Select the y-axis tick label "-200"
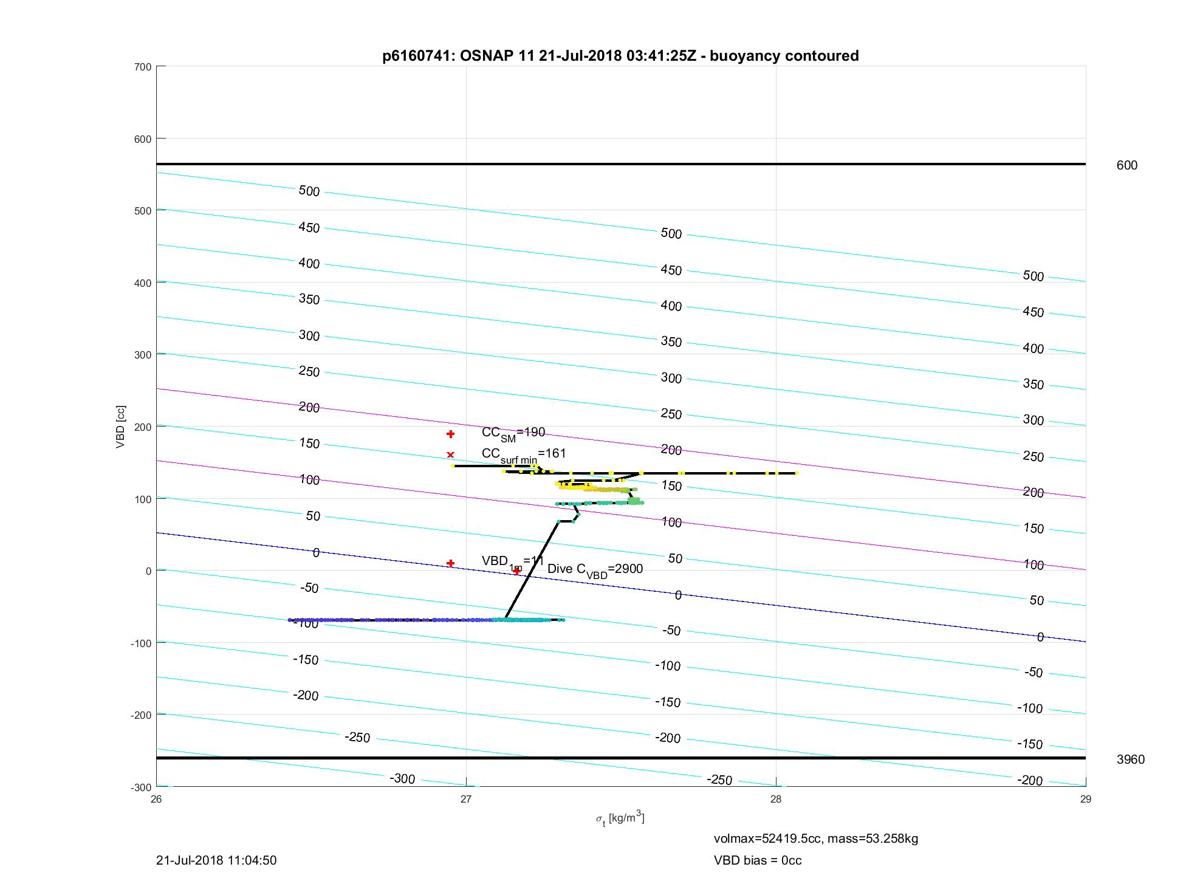 tap(140, 715)
